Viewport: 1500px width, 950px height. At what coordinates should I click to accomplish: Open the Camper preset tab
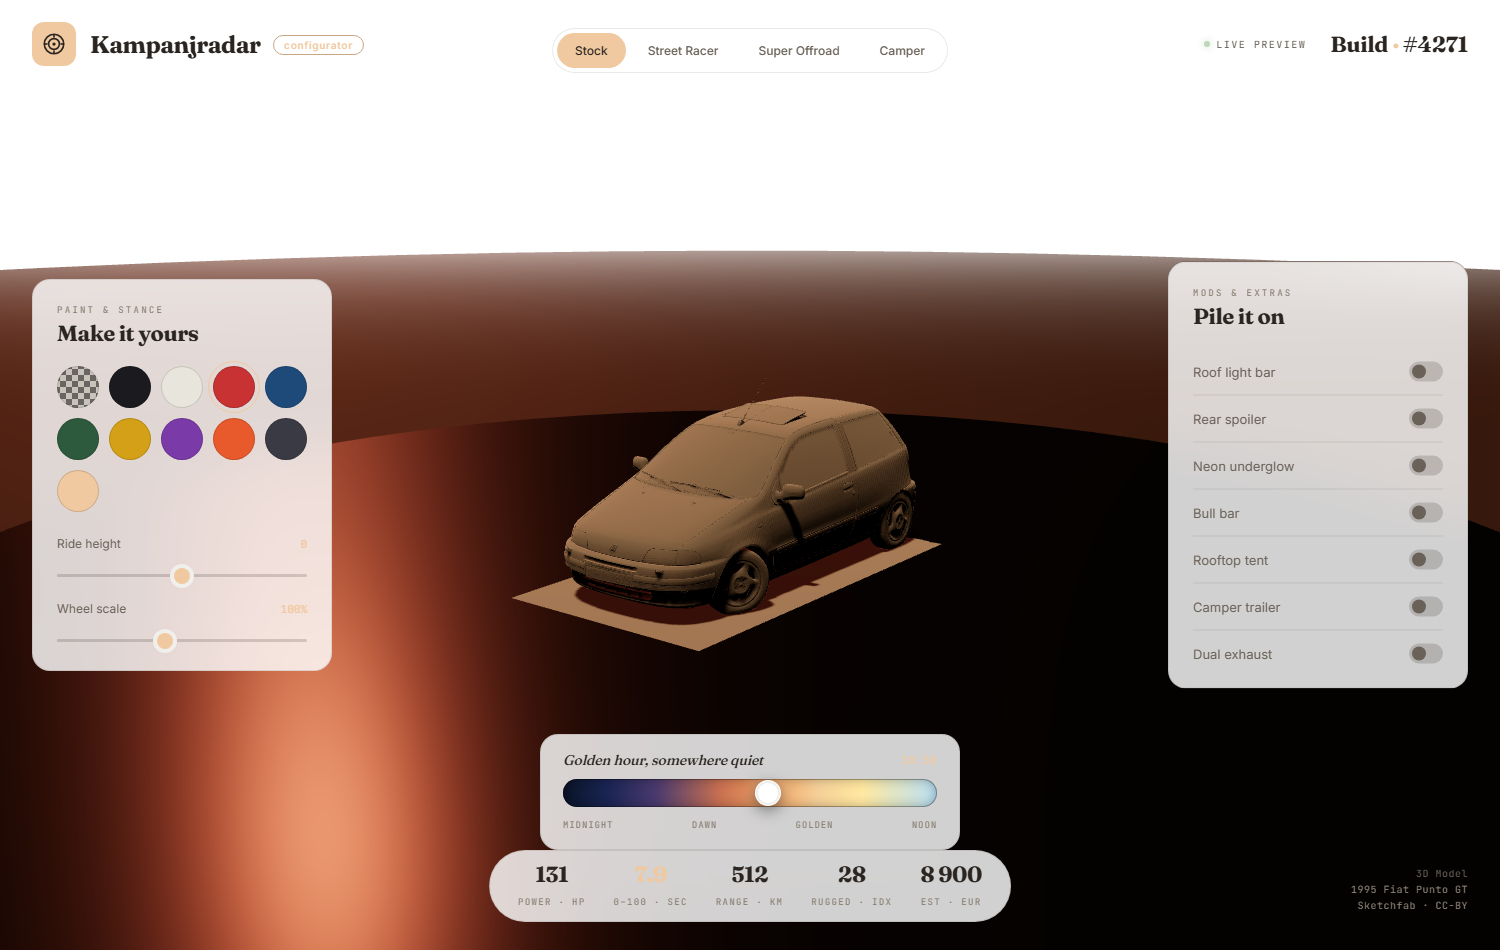(x=902, y=51)
